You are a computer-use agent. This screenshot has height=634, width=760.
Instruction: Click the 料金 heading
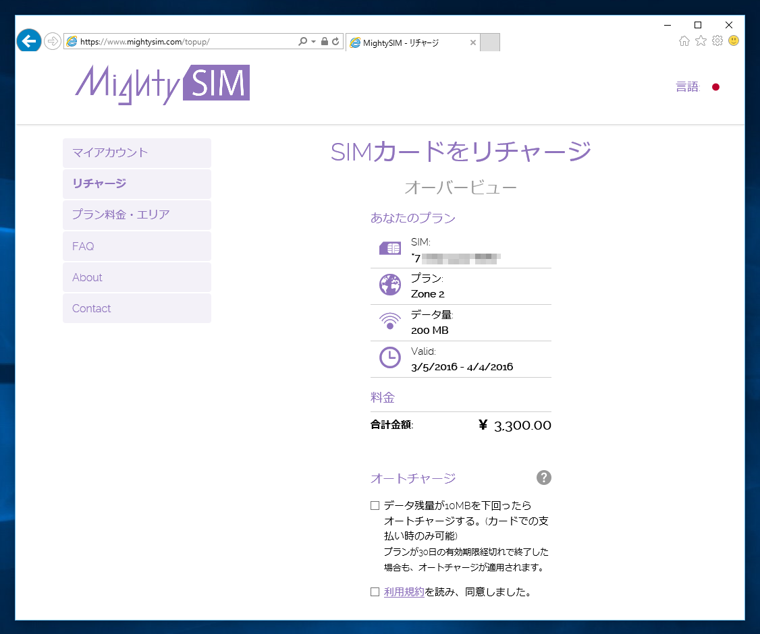382,397
